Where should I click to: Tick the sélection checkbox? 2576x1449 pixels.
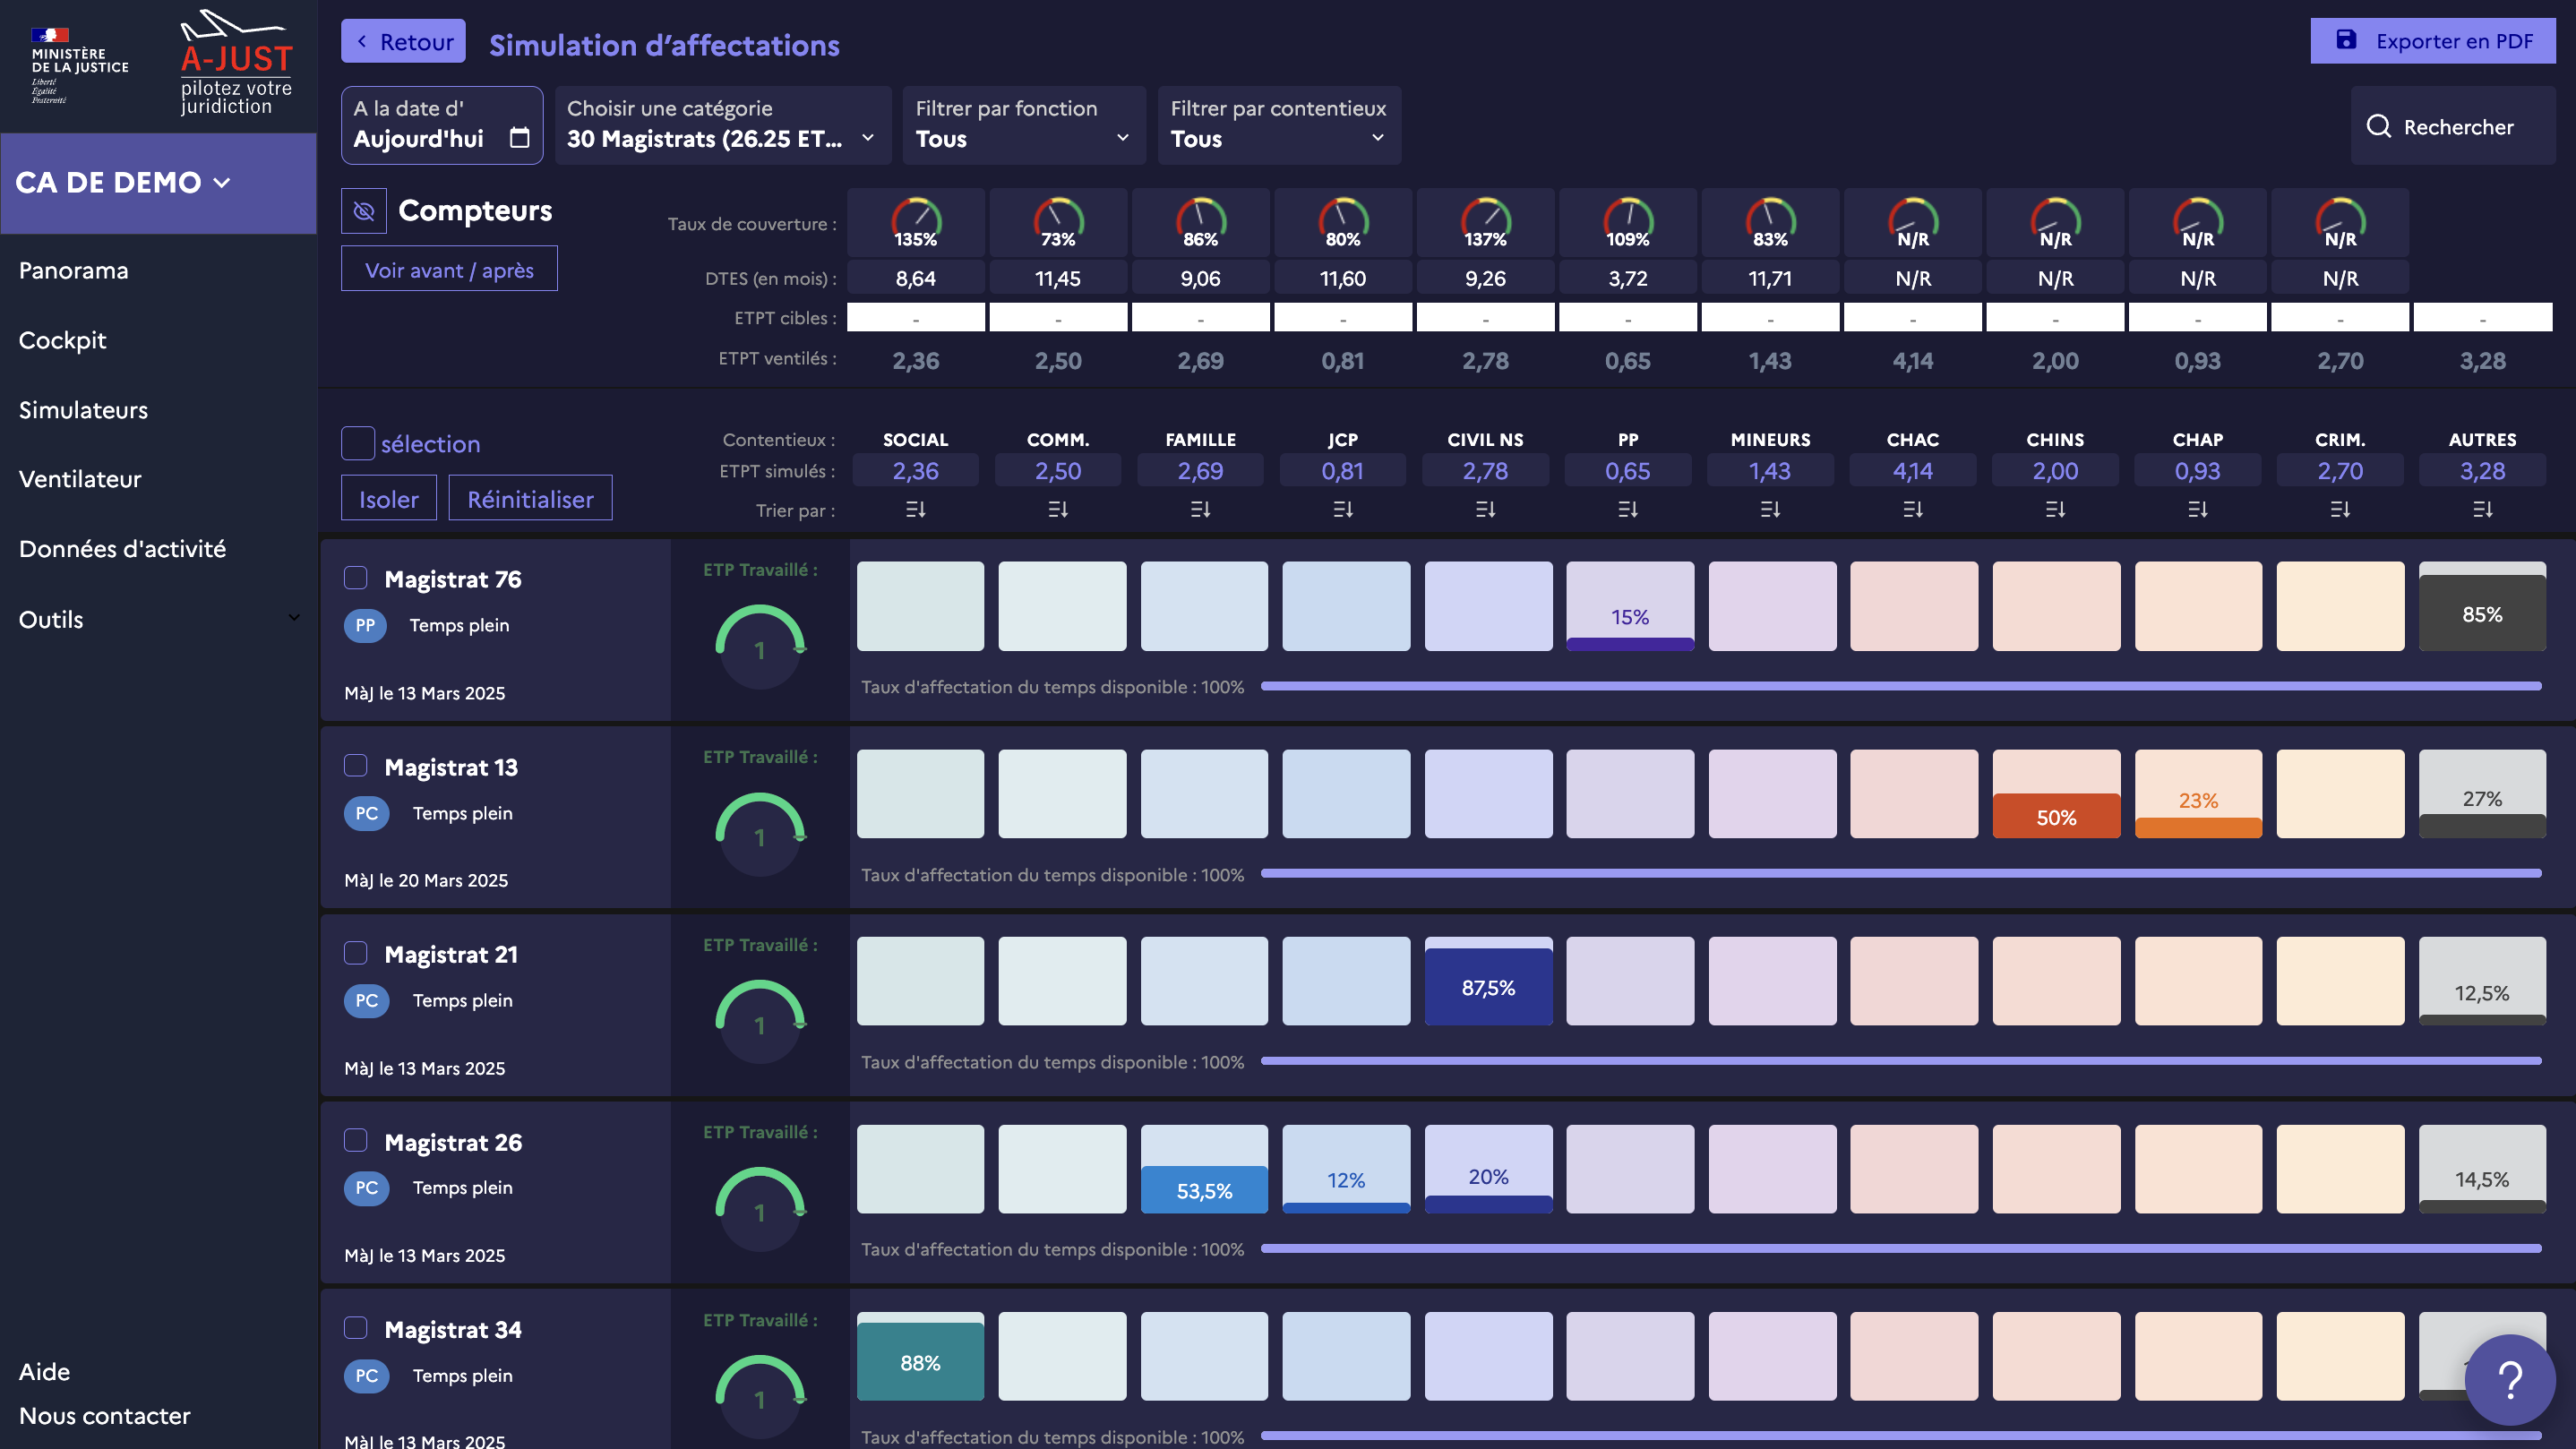[358, 443]
